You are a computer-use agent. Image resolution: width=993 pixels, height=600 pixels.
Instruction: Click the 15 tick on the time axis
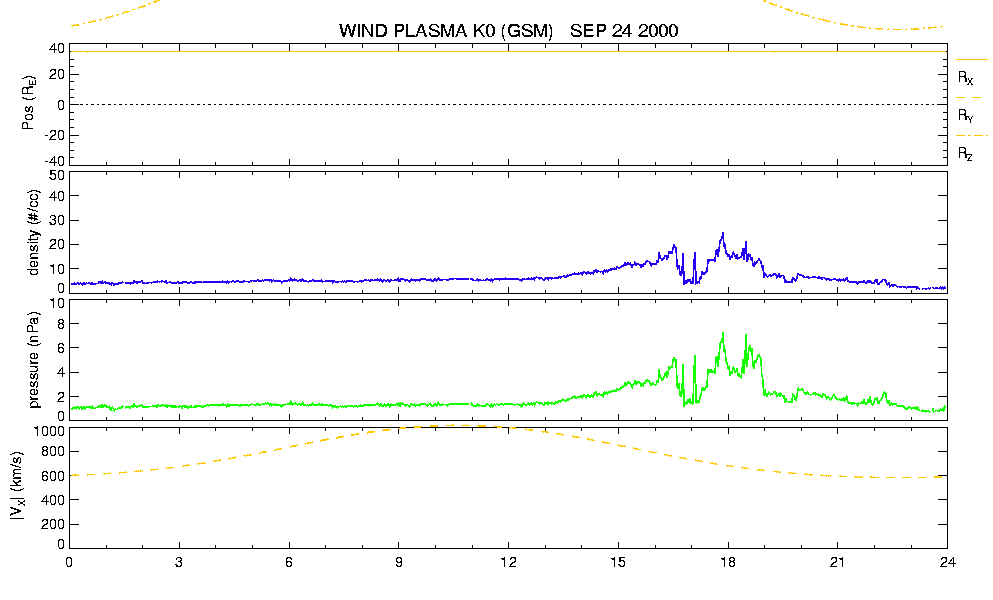[618, 562]
